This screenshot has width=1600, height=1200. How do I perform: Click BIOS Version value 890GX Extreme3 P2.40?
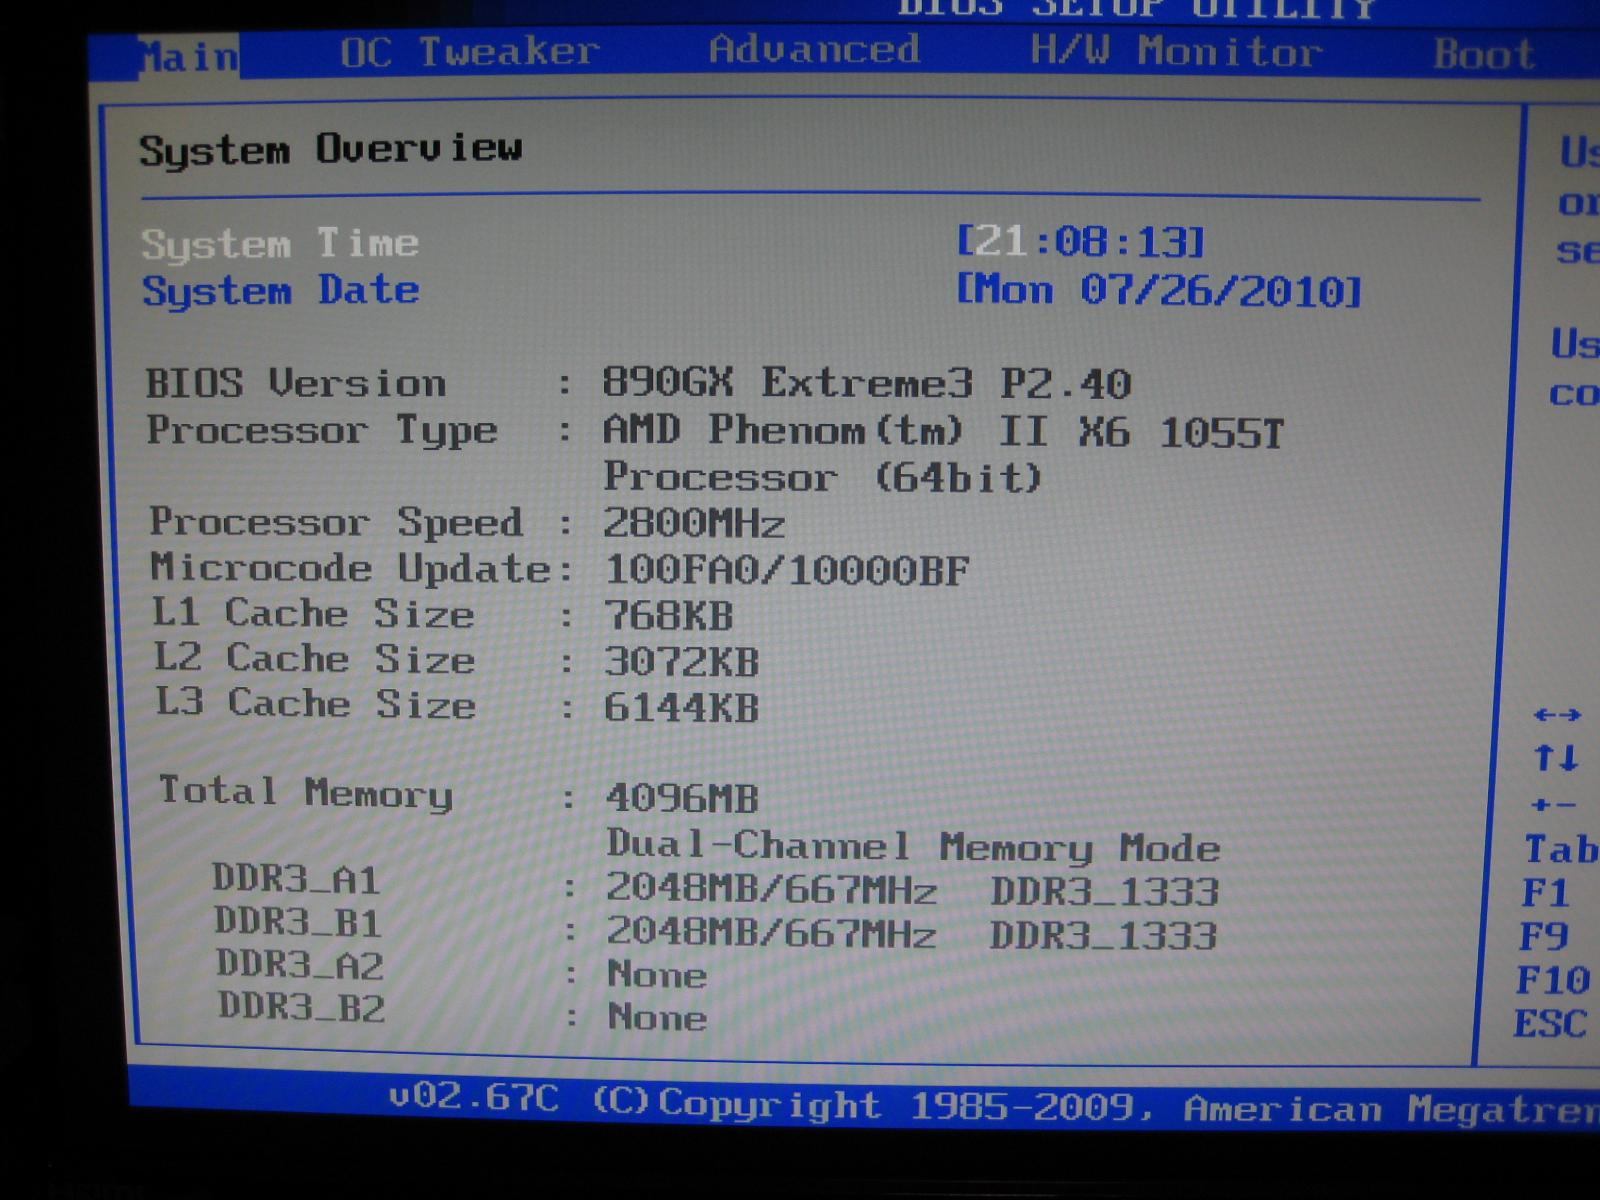tap(866, 383)
